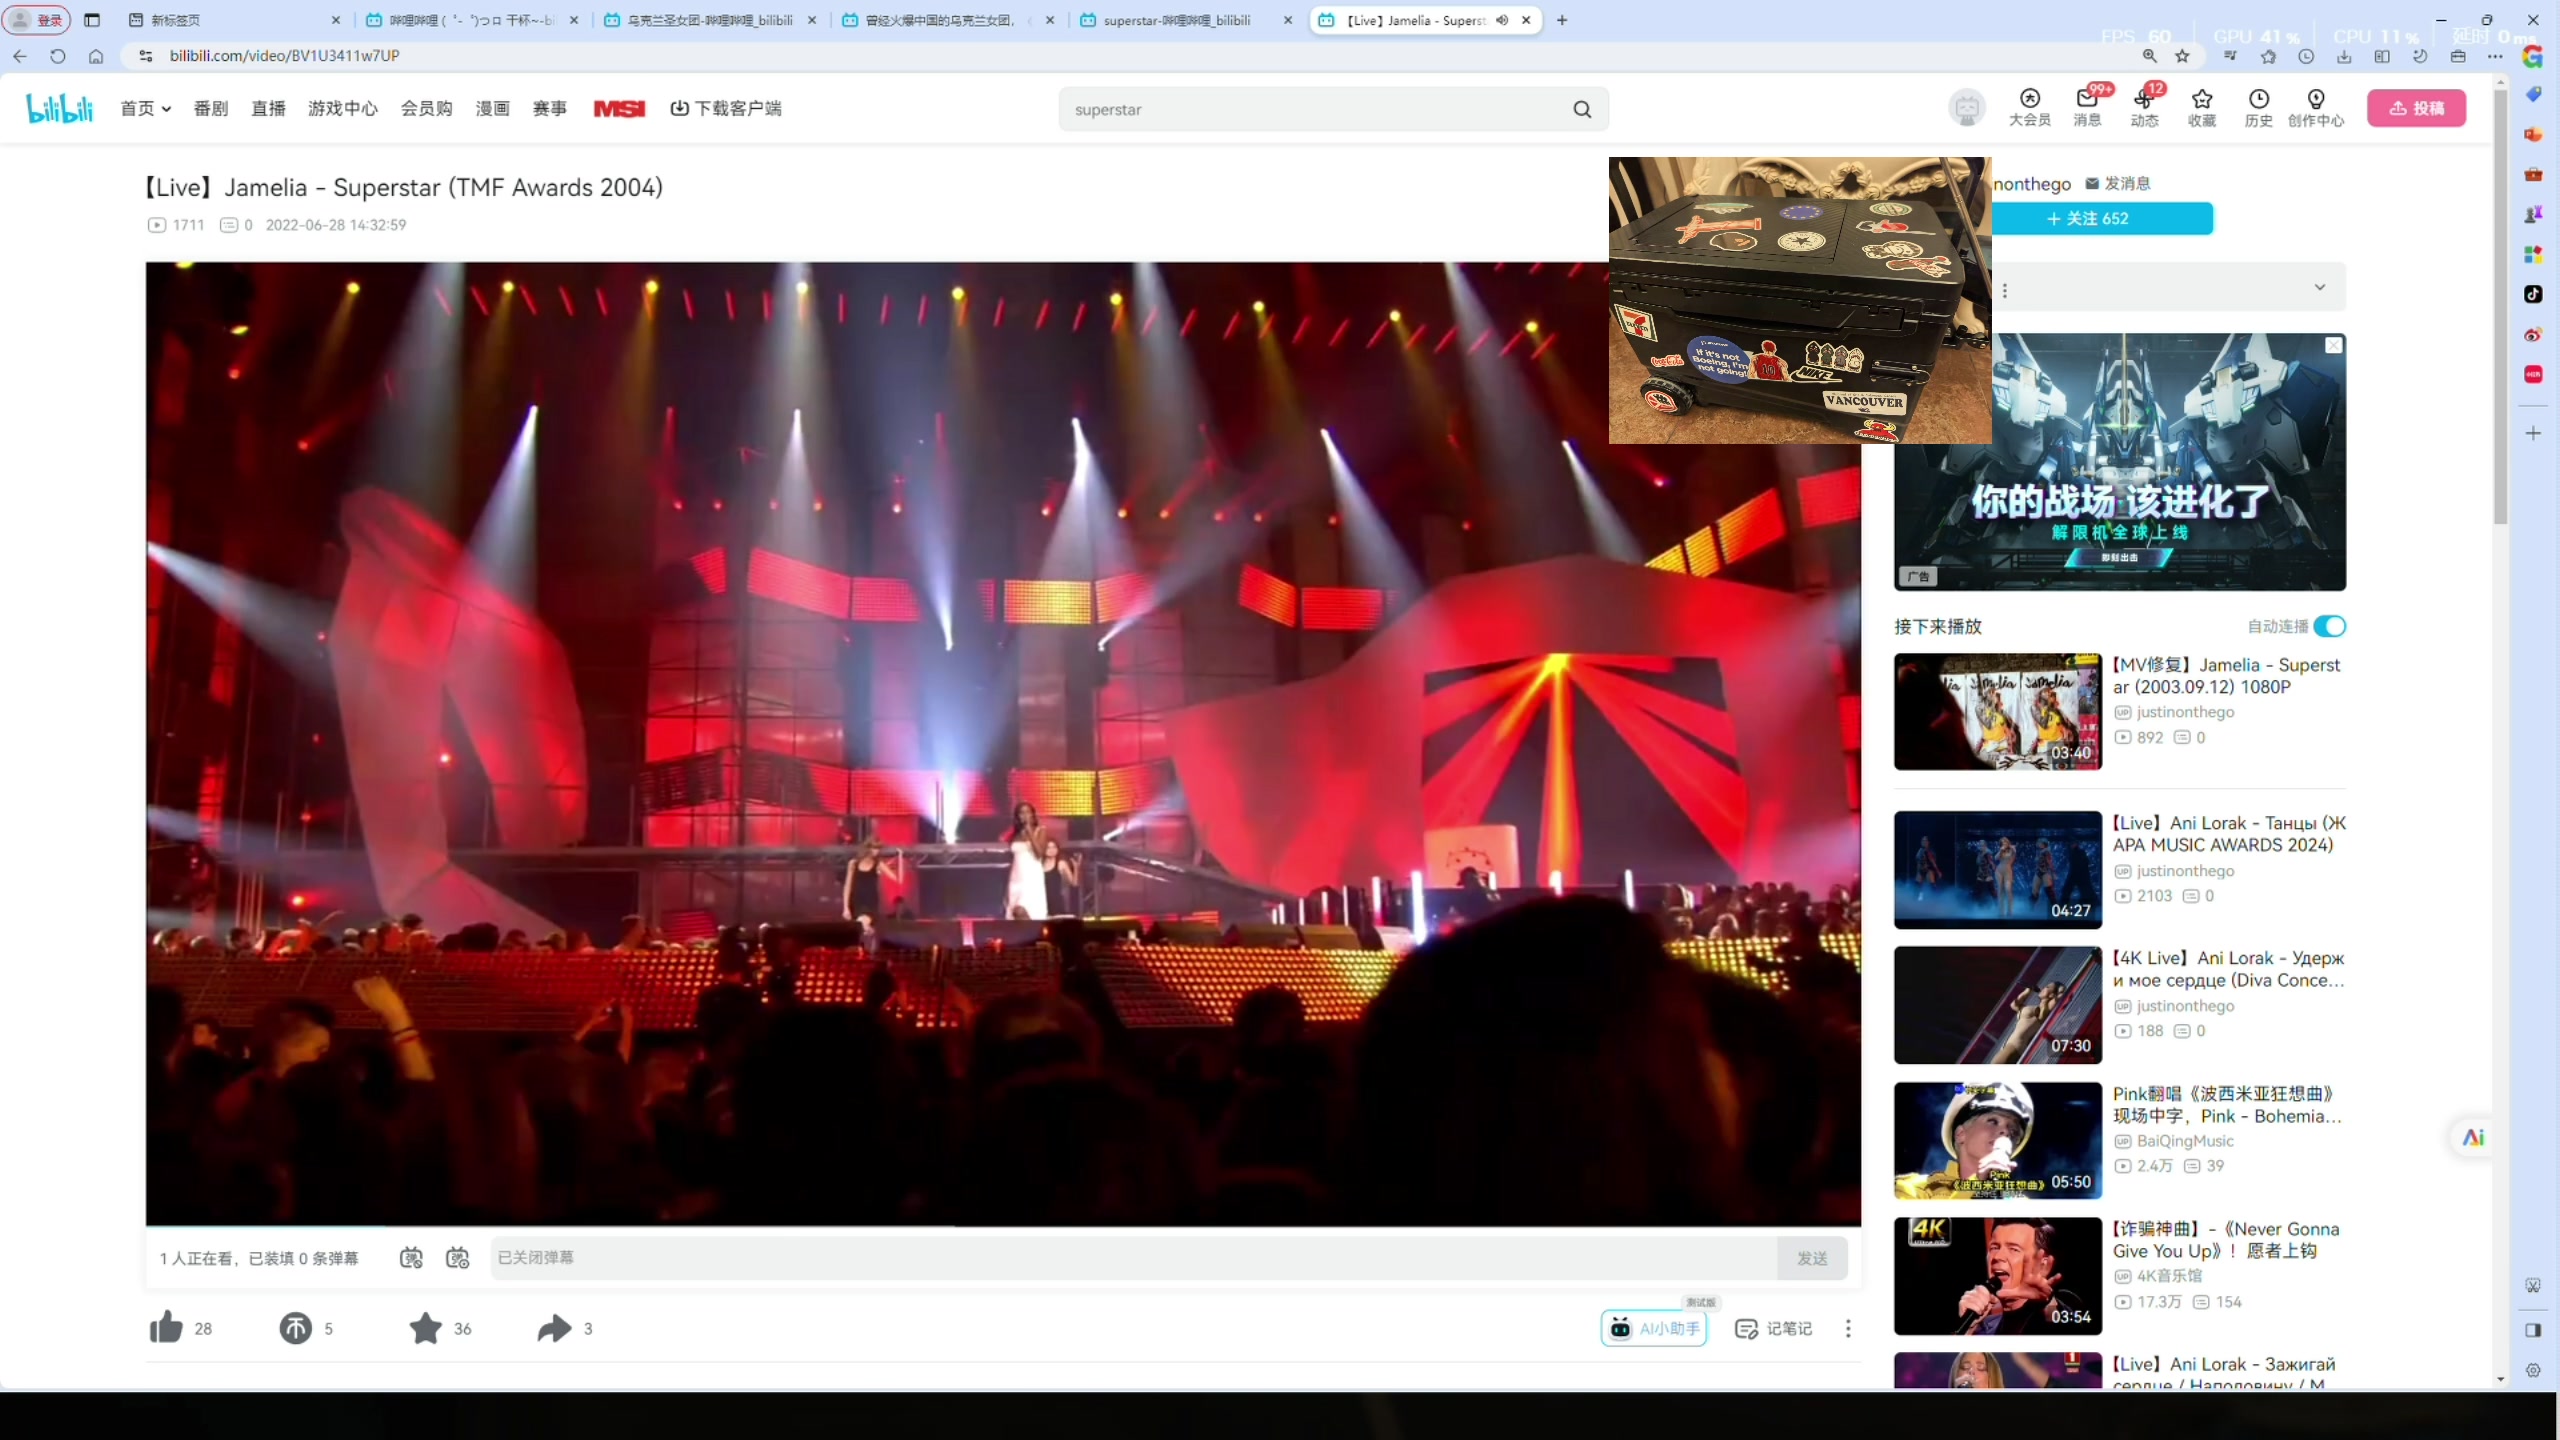Open danmaku settings icon with gear

457,1258
